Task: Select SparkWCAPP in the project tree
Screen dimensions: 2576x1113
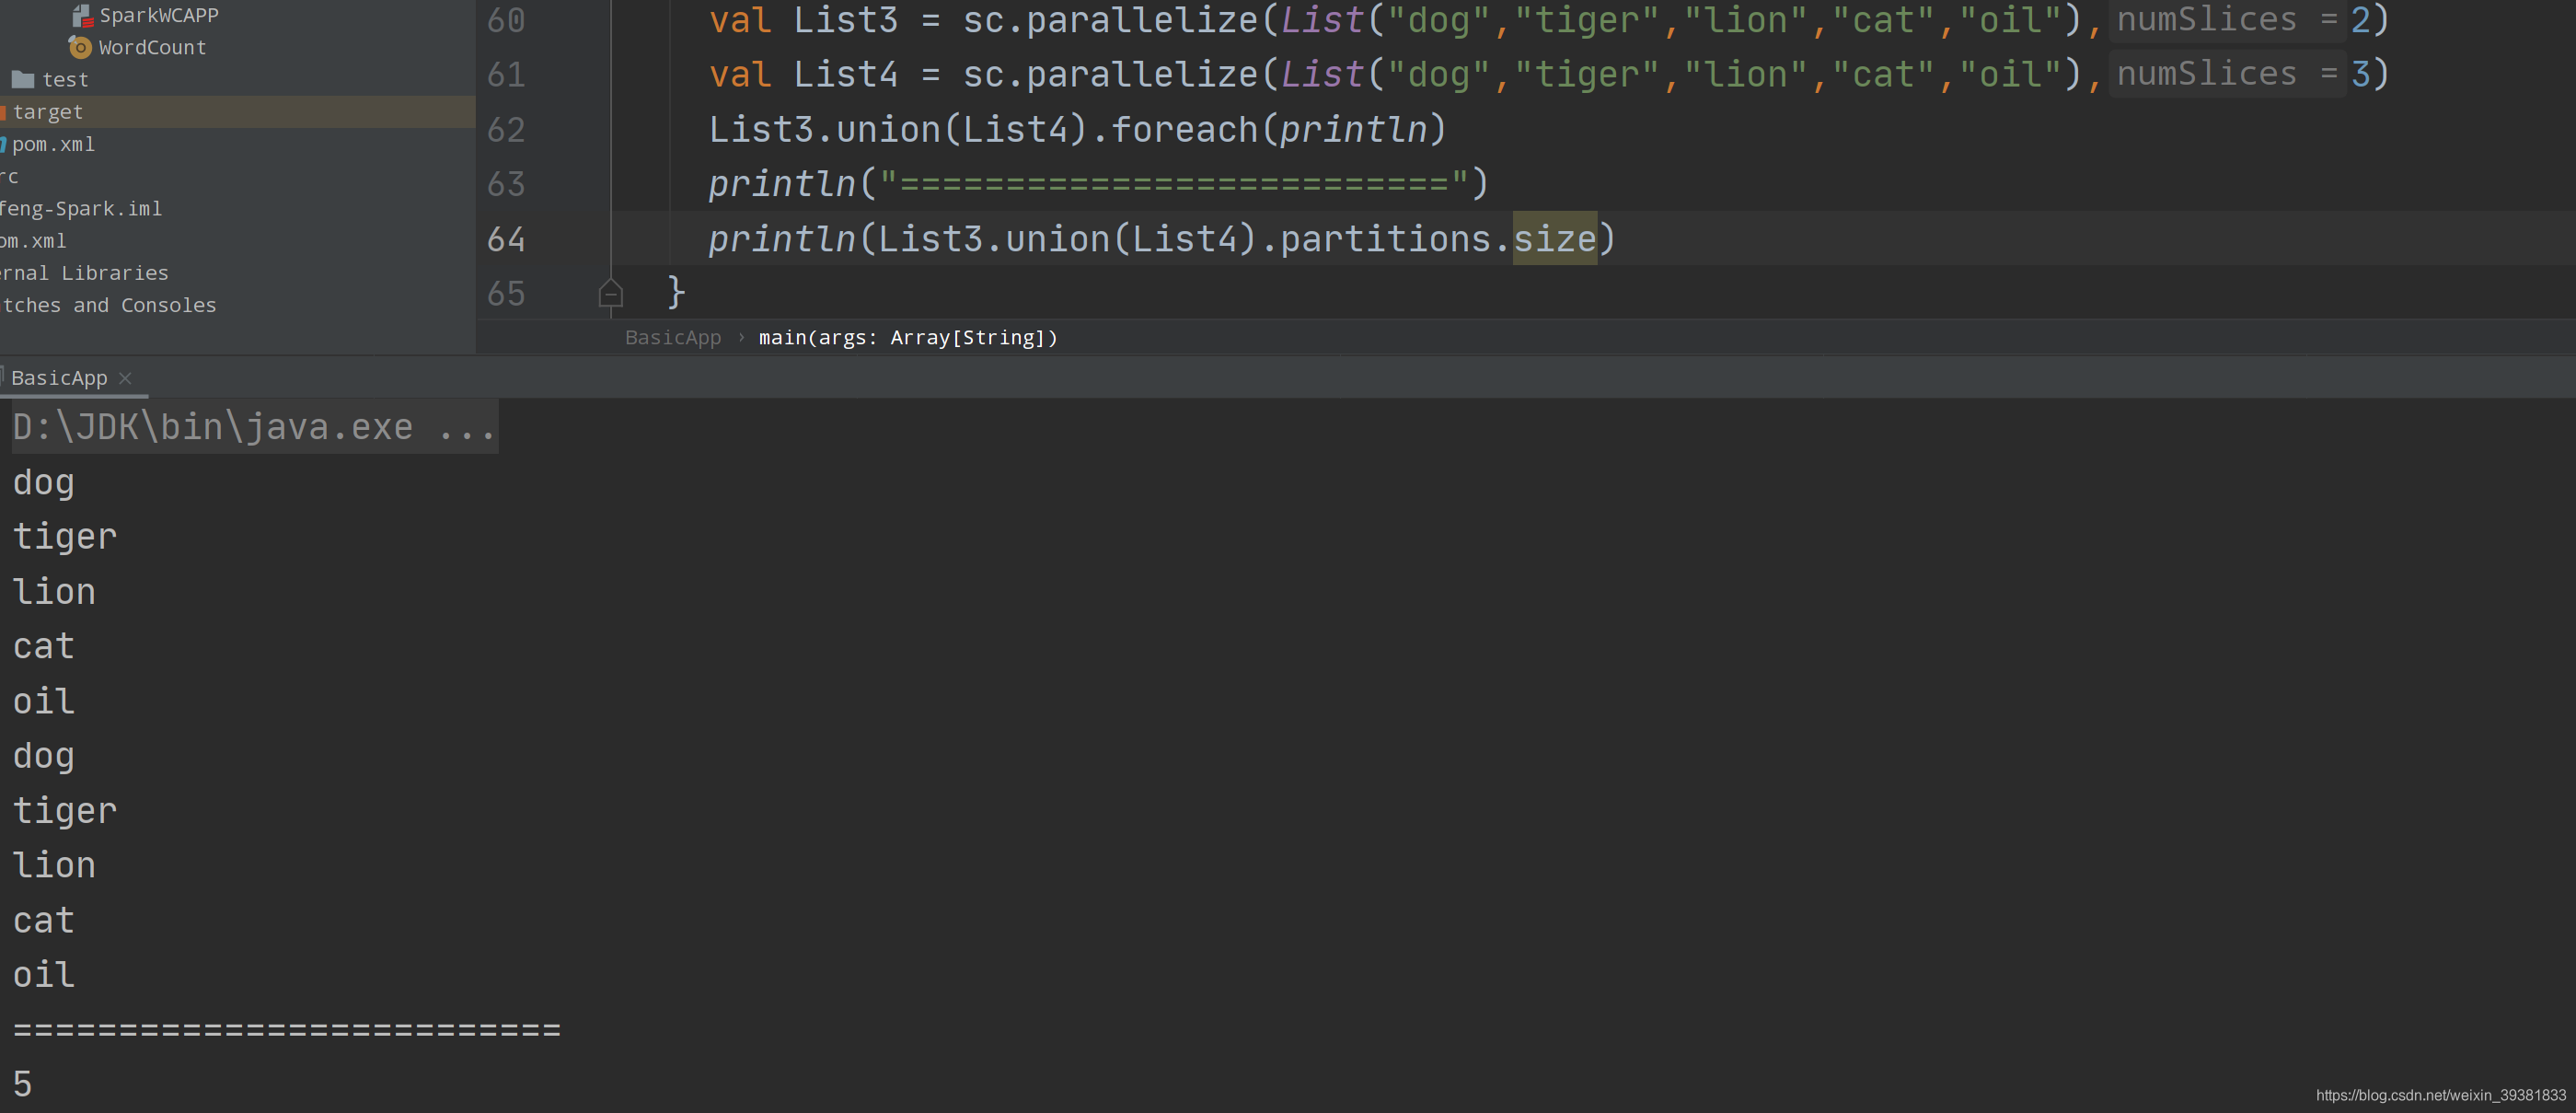Action: 158,15
